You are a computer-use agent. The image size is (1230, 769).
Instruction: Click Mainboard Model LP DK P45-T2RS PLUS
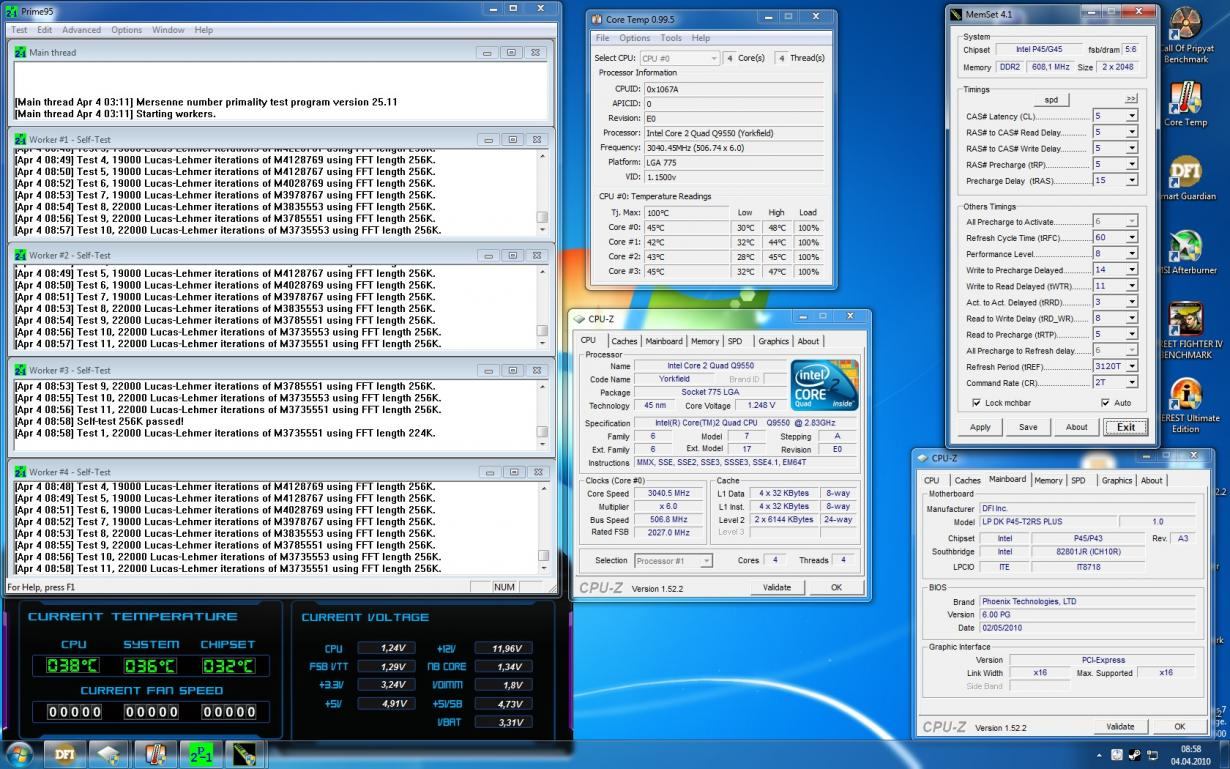[1048, 522]
